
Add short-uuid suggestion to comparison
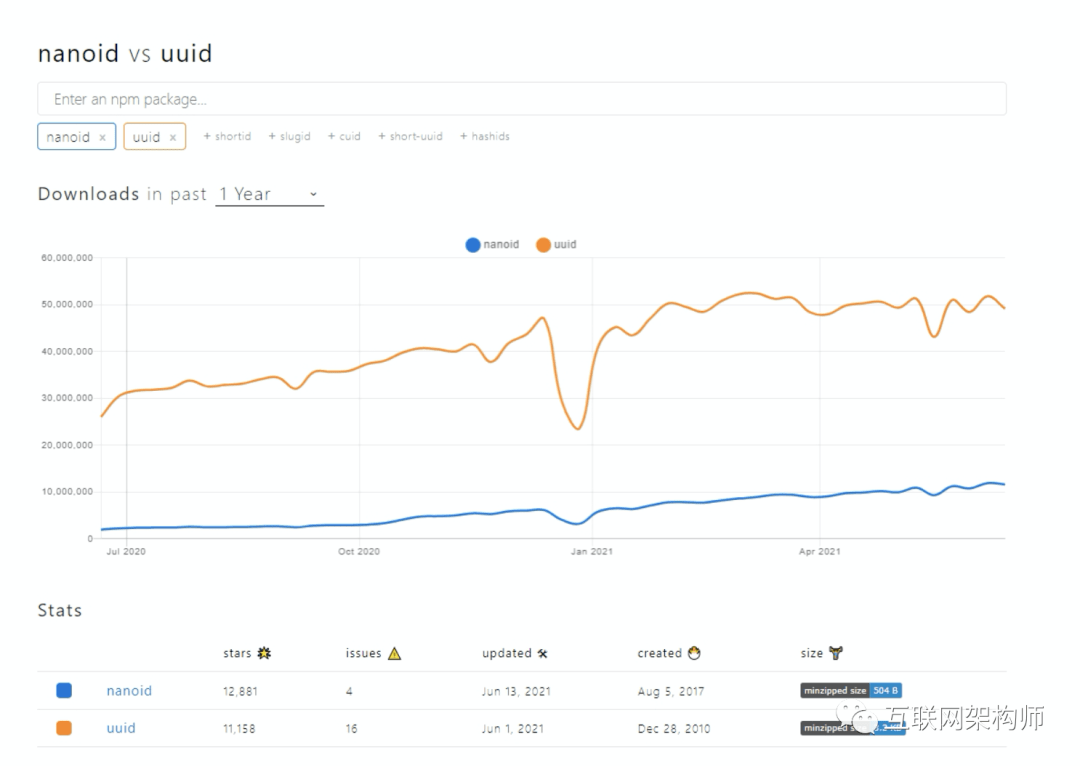(x=410, y=136)
